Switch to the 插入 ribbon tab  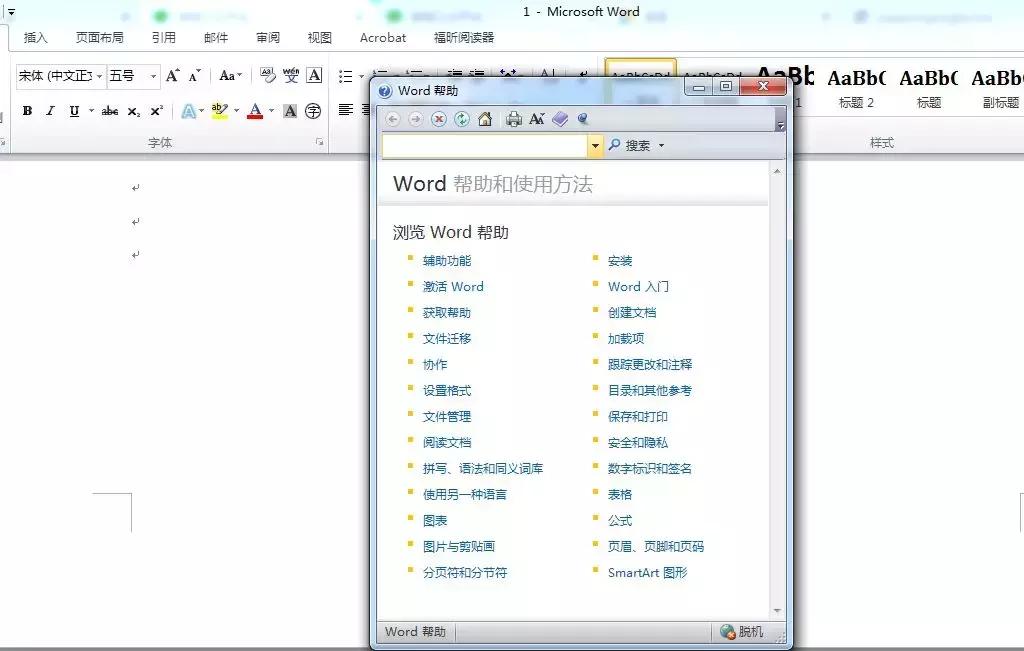(36, 37)
